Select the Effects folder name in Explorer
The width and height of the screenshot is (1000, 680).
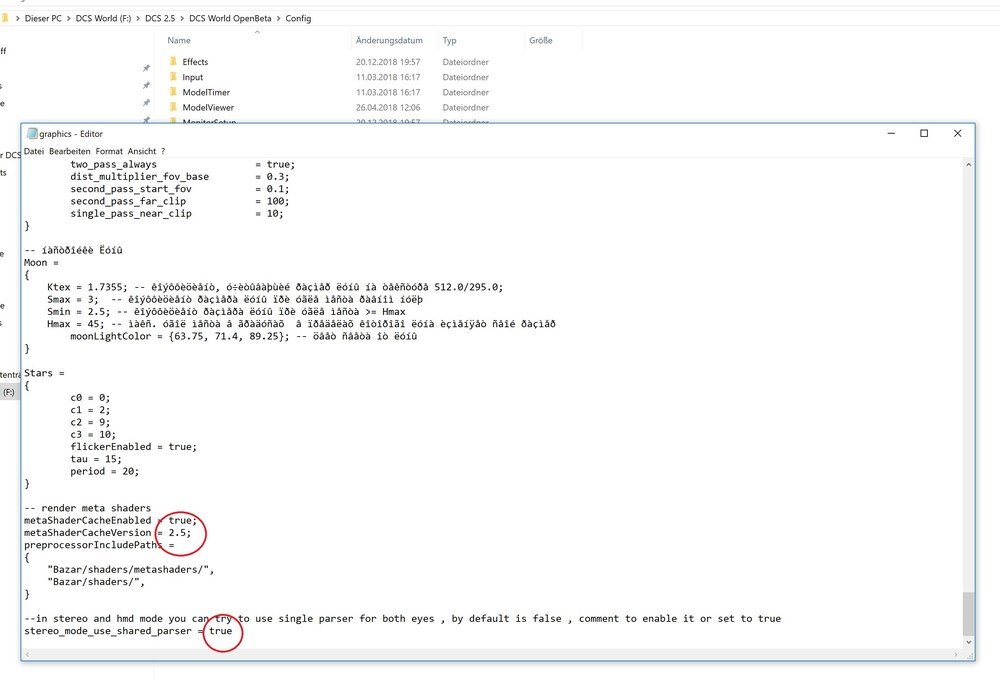tap(195, 62)
